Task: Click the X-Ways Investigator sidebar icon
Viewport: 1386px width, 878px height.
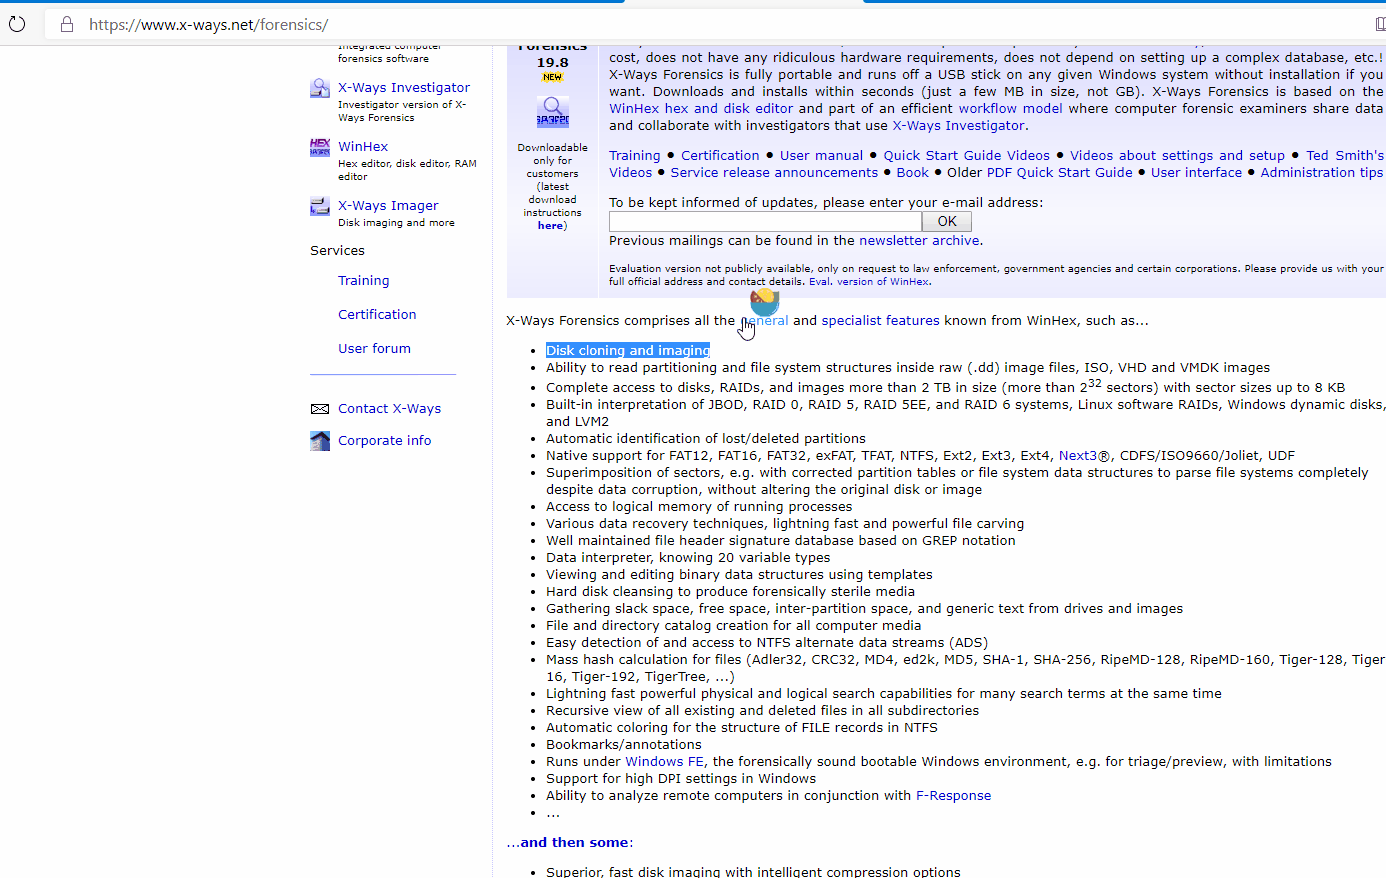Action: tap(320, 88)
